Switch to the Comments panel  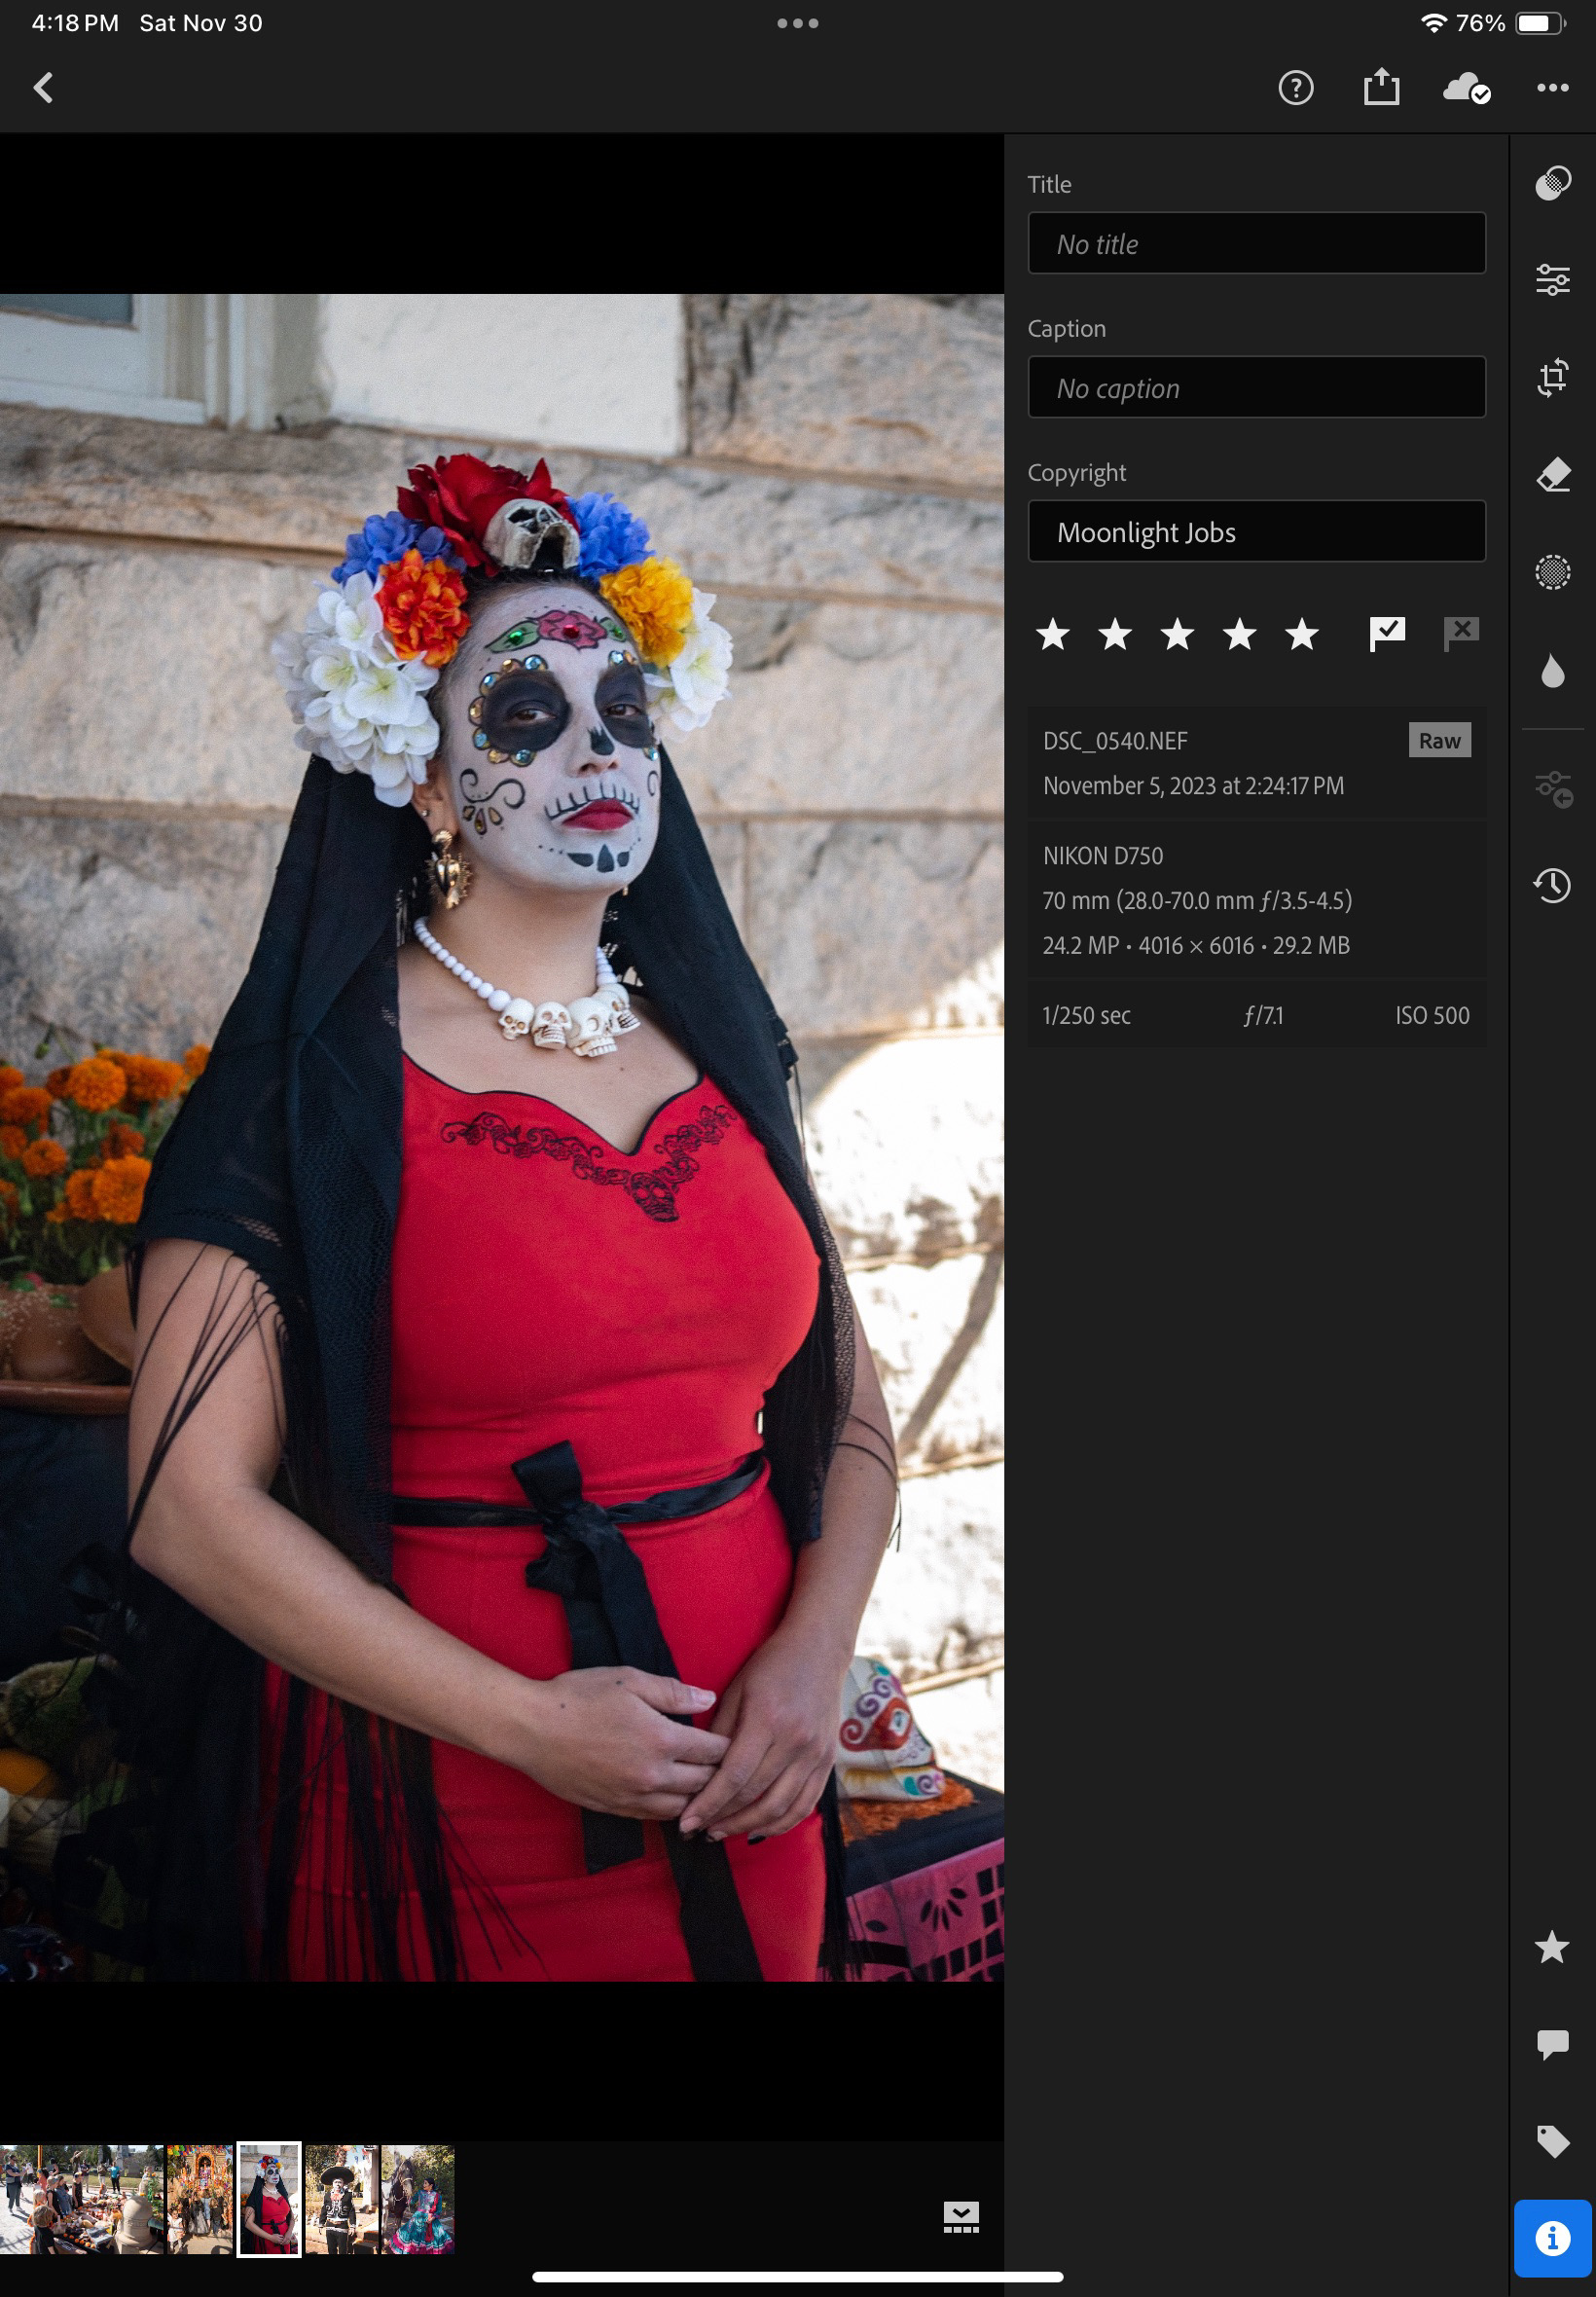pyautogui.click(x=1552, y=2044)
